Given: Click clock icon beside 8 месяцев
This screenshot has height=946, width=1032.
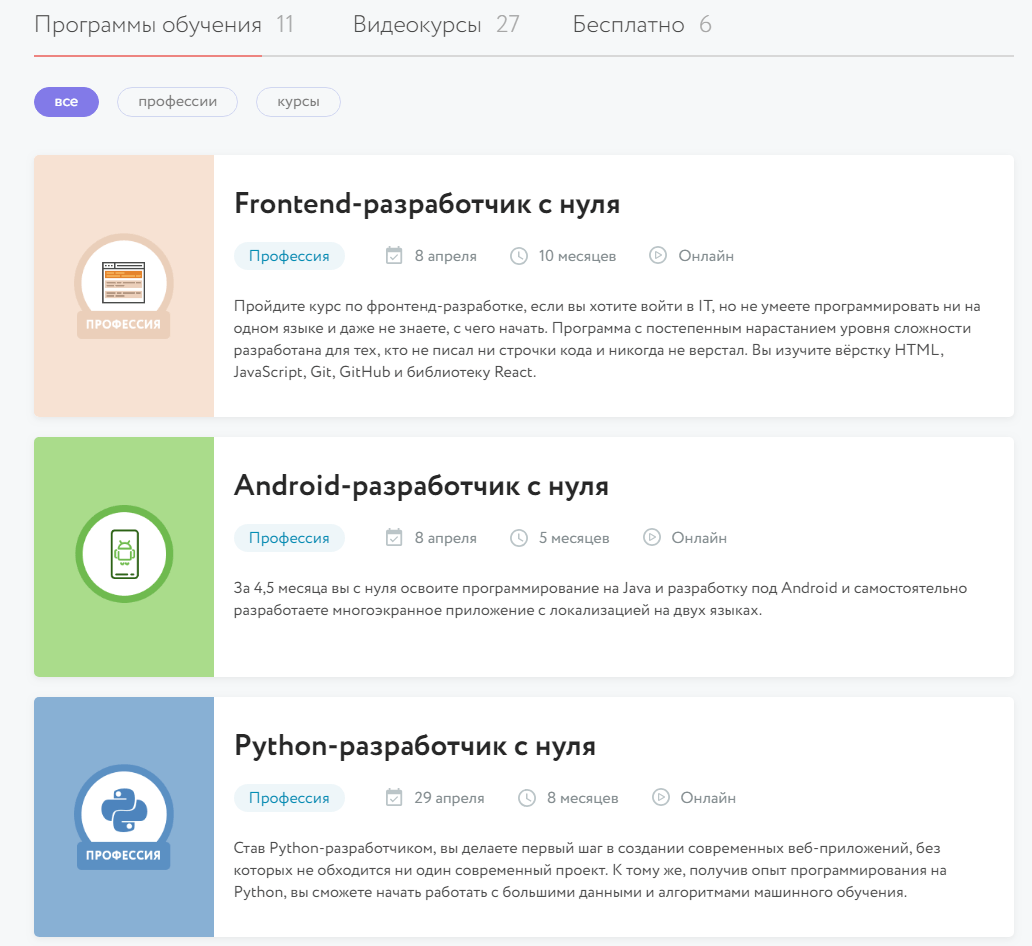Looking at the screenshot, I should pos(527,798).
